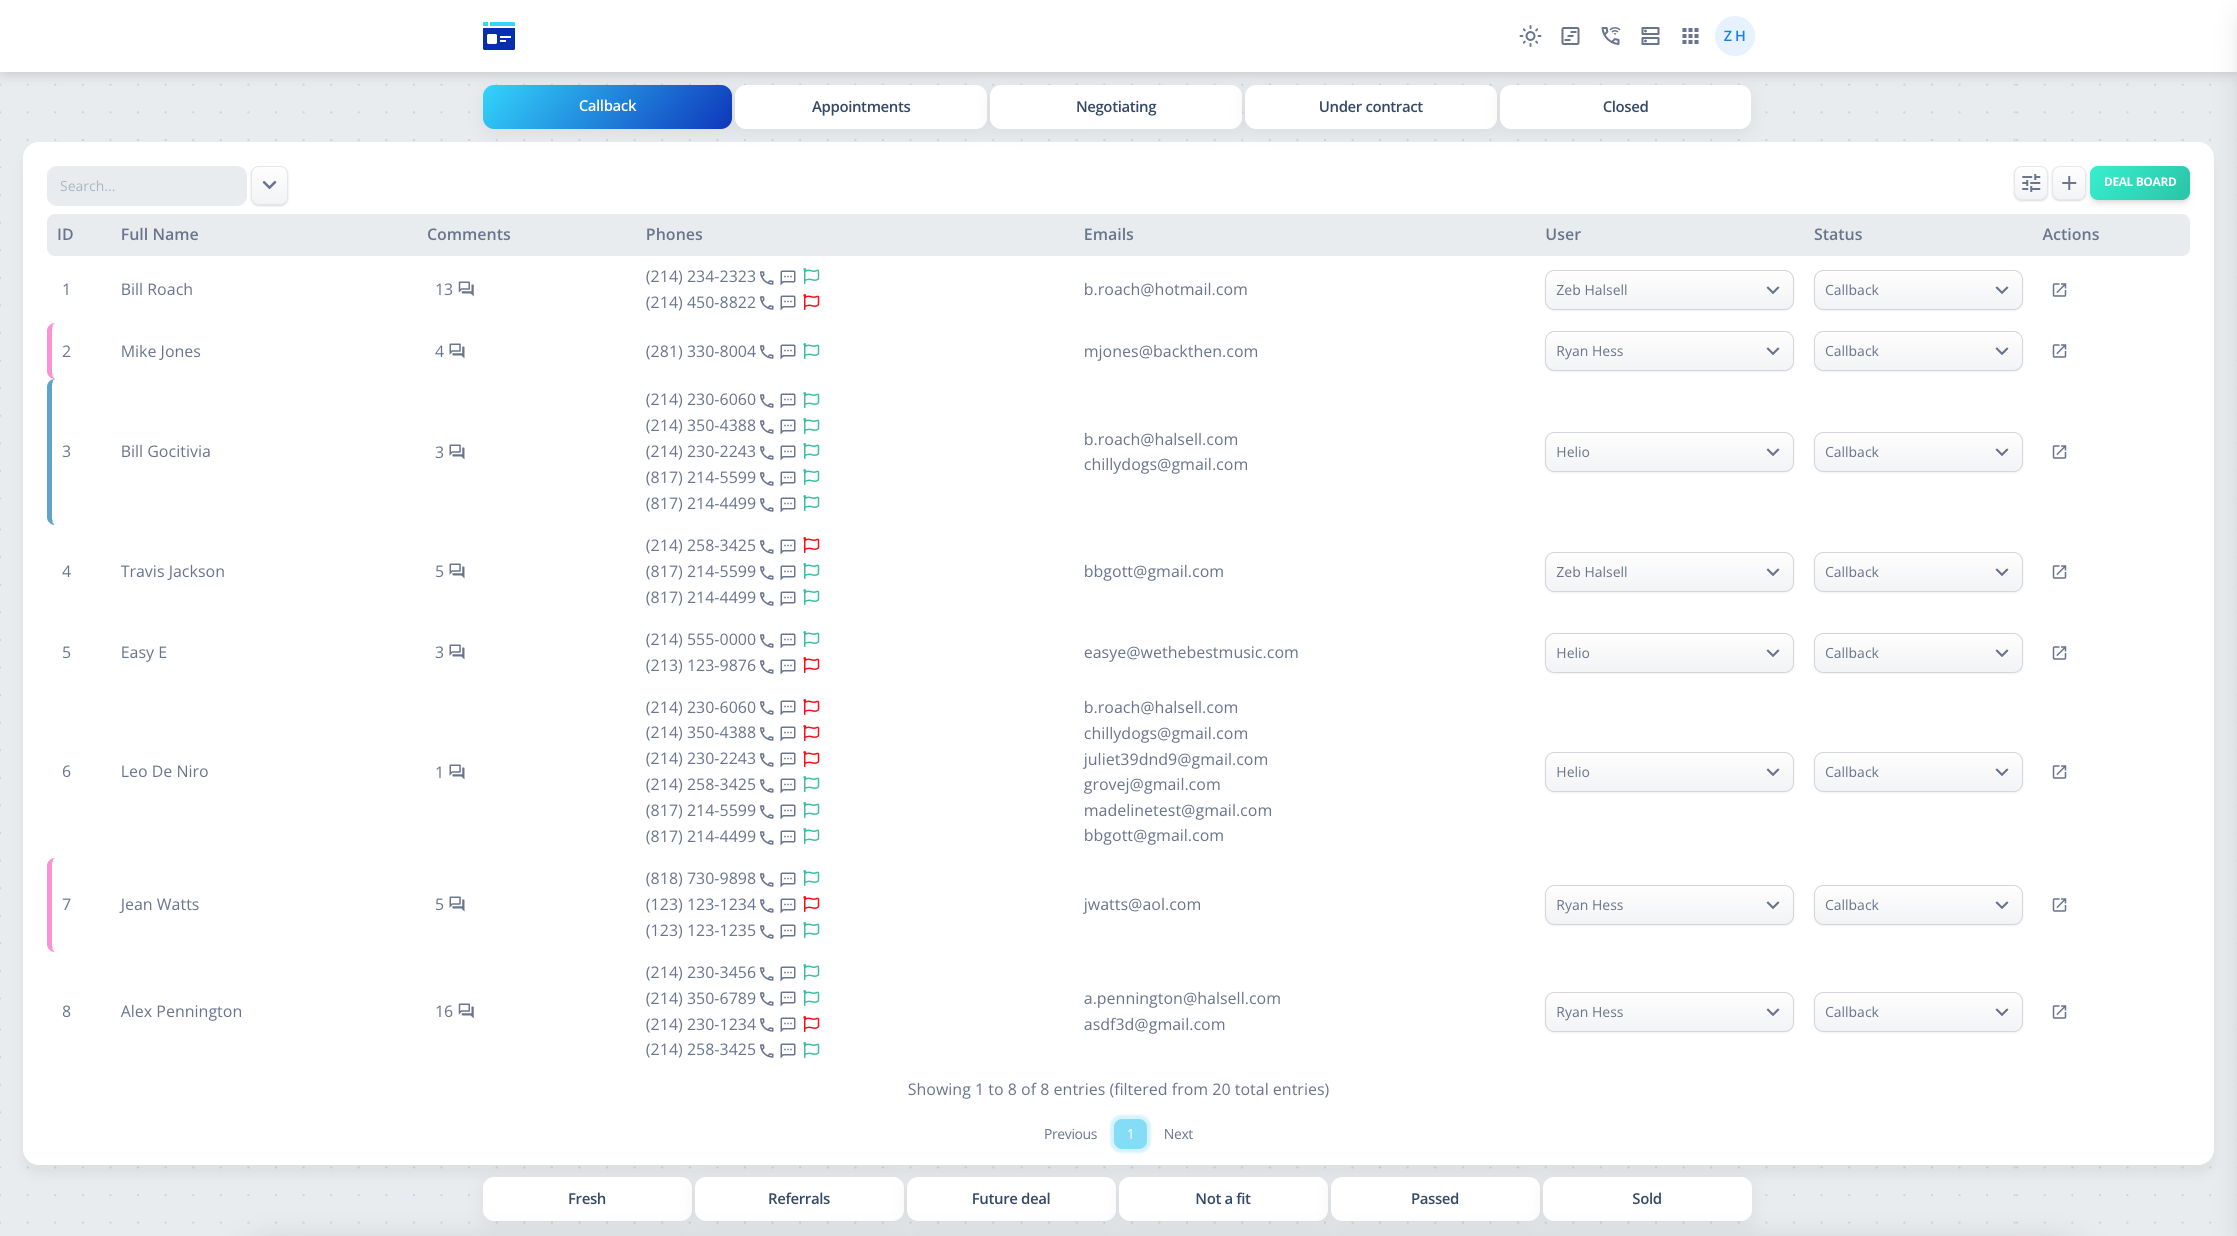Screen dimensions: 2237x1236
Task: Expand the search filter dropdown arrow
Action: click(269, 184)
